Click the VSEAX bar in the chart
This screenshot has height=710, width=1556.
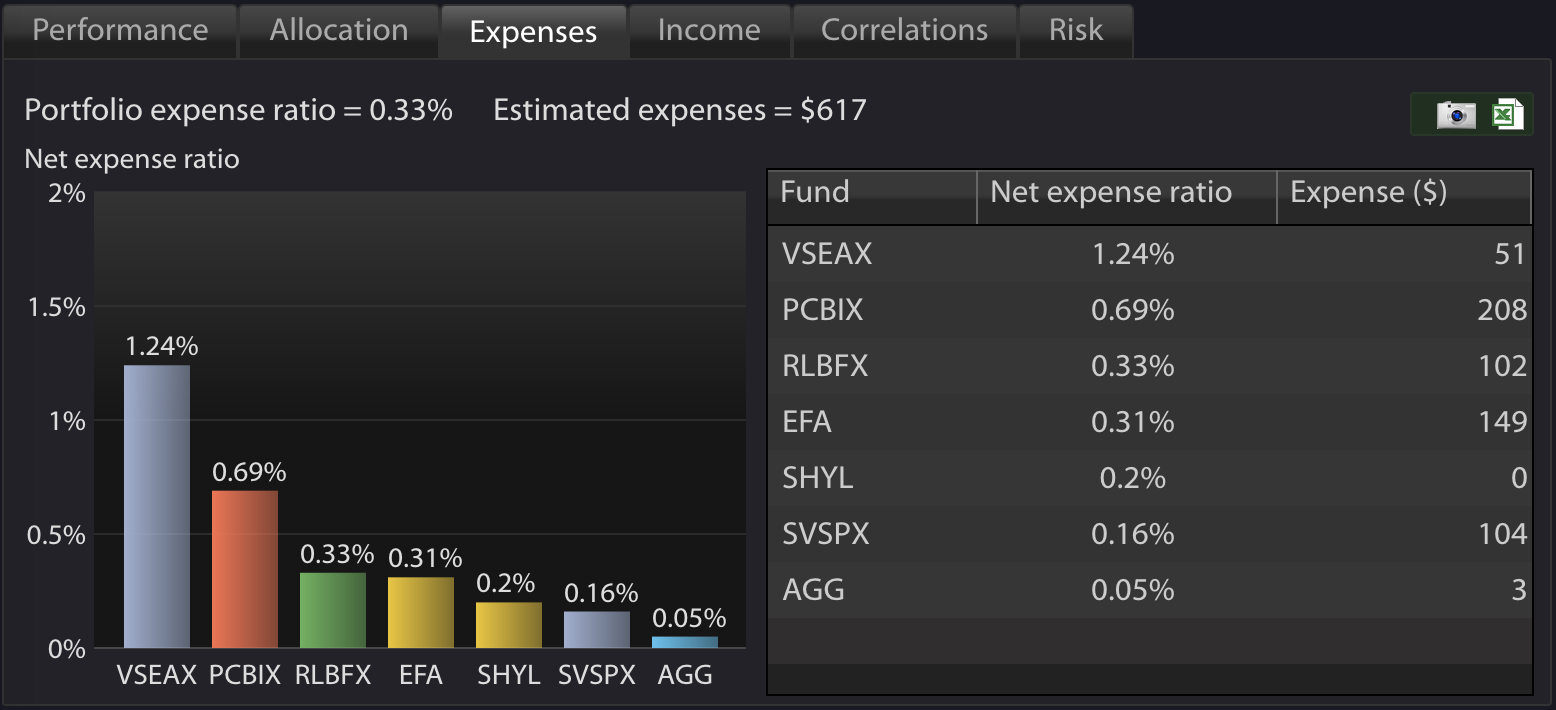(x=157, y=507)
